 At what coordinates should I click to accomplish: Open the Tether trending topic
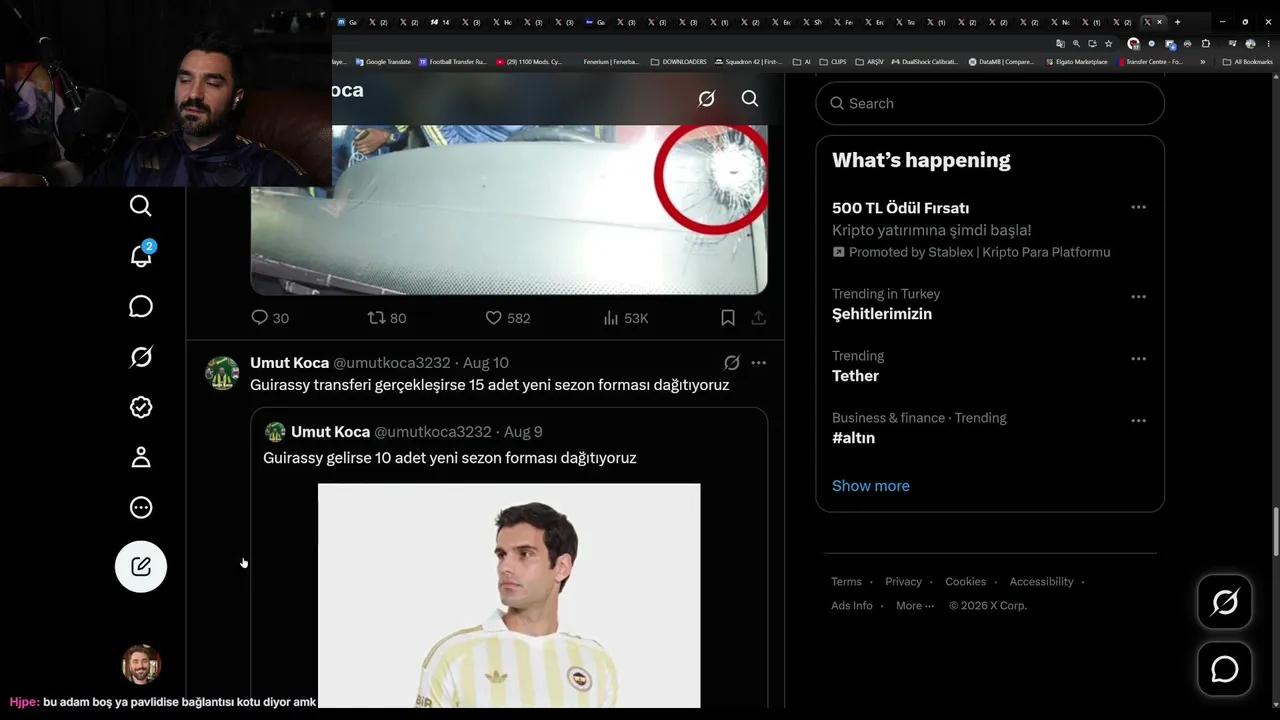pos(990,366)
